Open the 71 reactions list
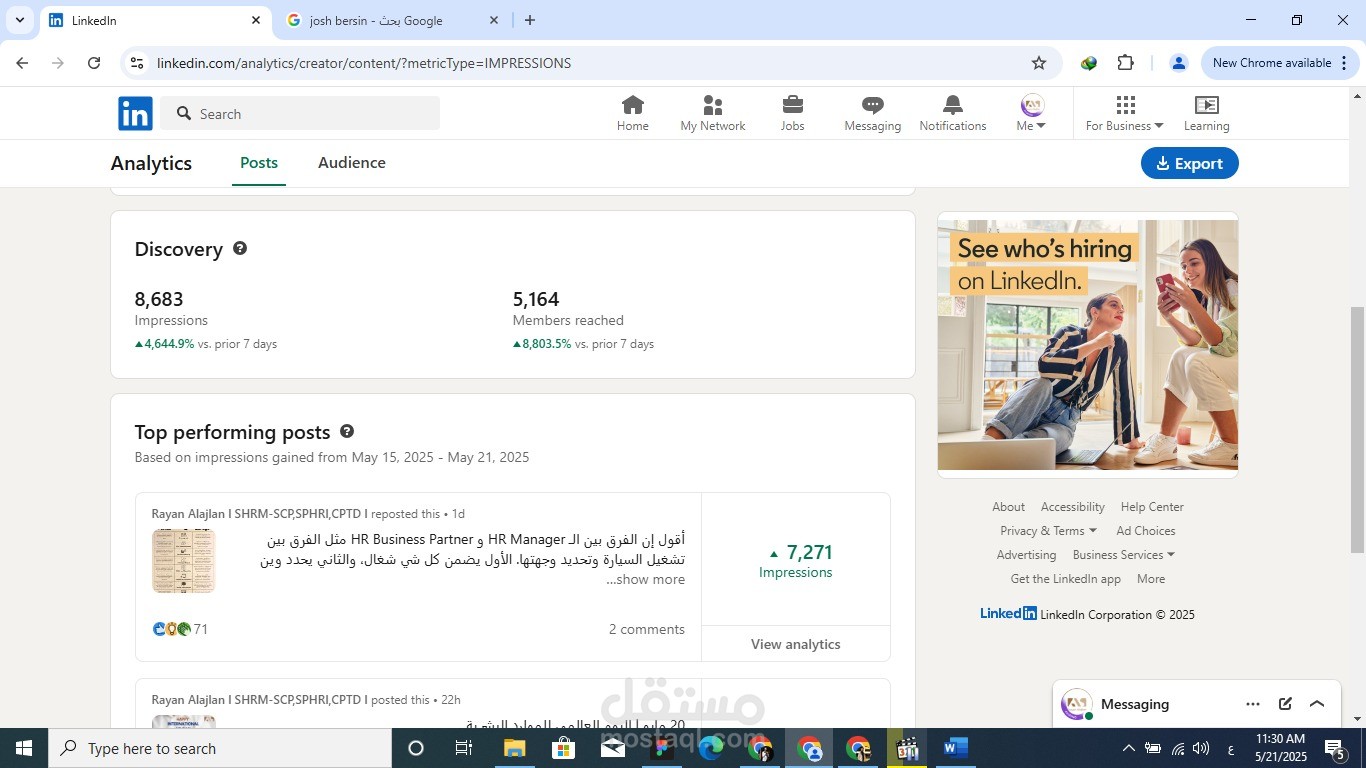Viewport: 1366px width, 768px height. 180,629
